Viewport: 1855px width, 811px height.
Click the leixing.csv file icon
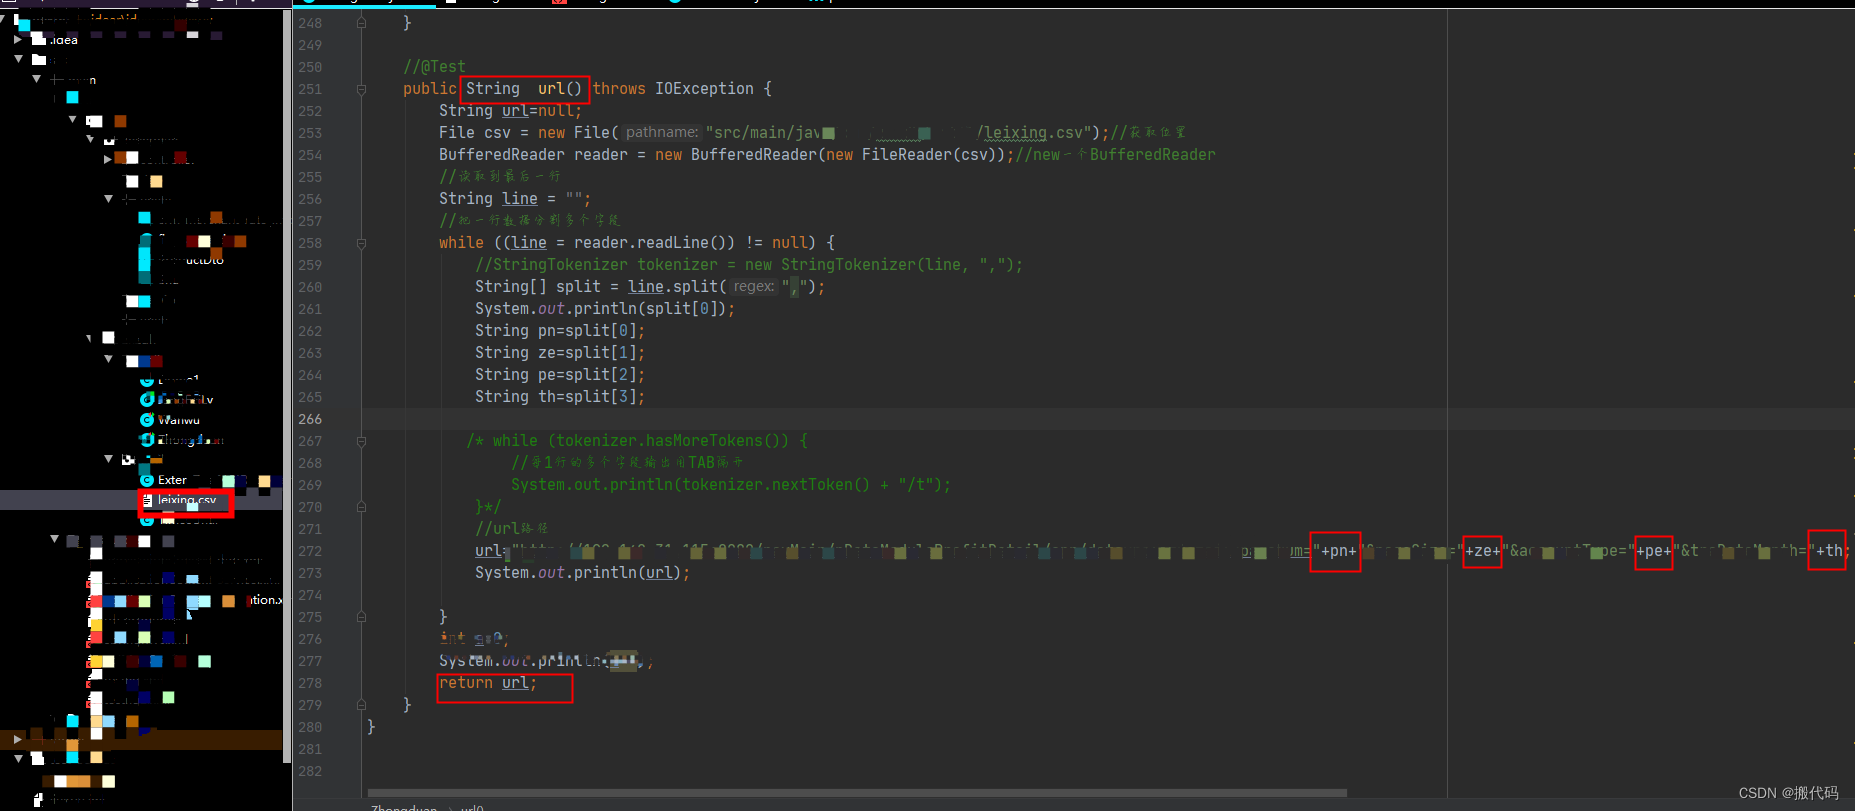[x=147, y=500]
